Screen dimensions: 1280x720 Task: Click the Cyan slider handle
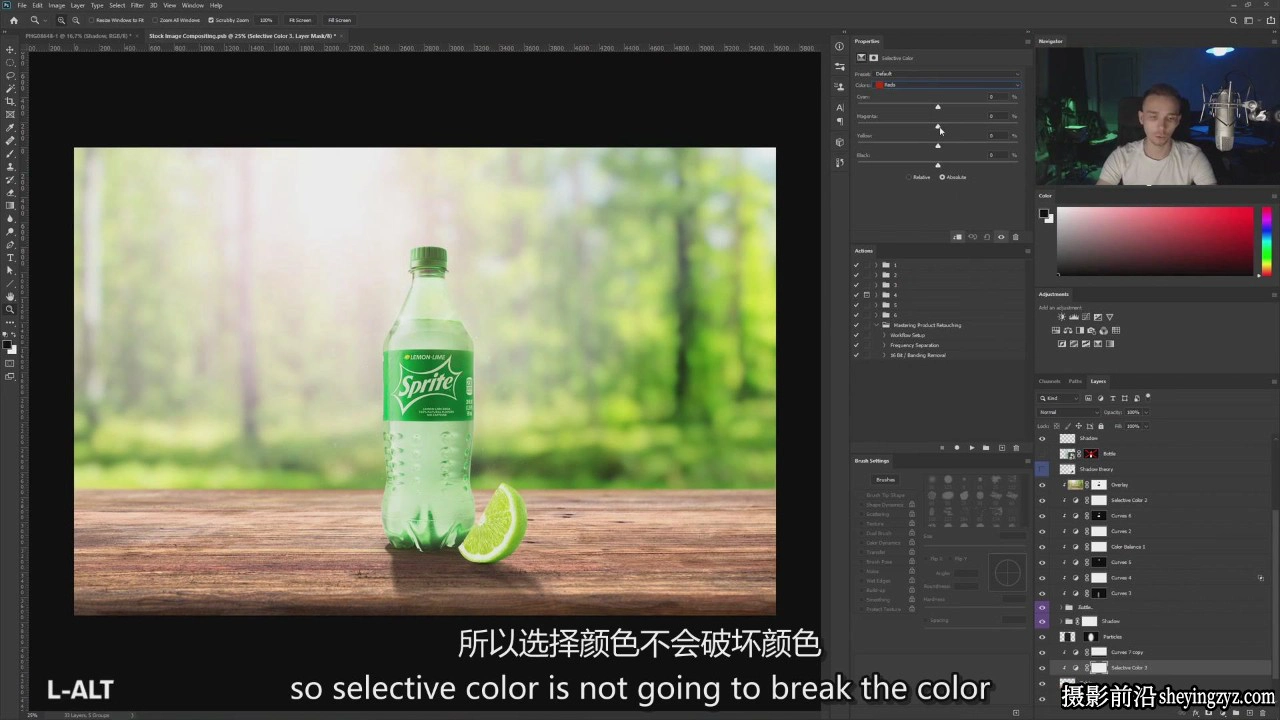coord(938,106)
